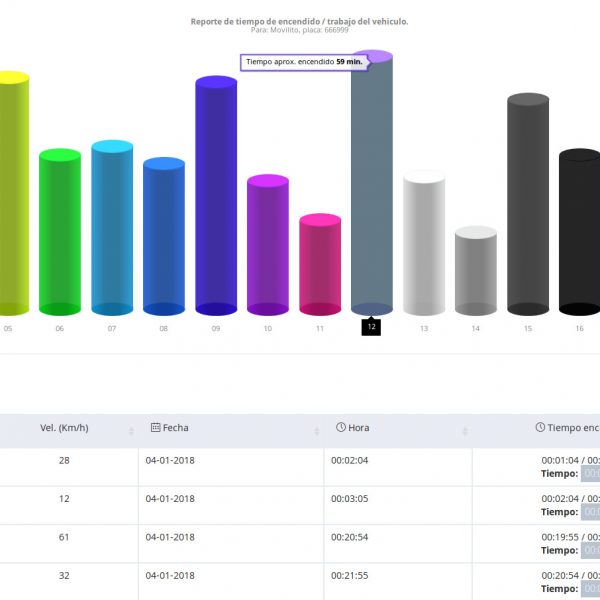Sort by Vel. (Km/h) using sort arrows
The width and height of the screenshot is (600, 600).
(x=131, y=431)
